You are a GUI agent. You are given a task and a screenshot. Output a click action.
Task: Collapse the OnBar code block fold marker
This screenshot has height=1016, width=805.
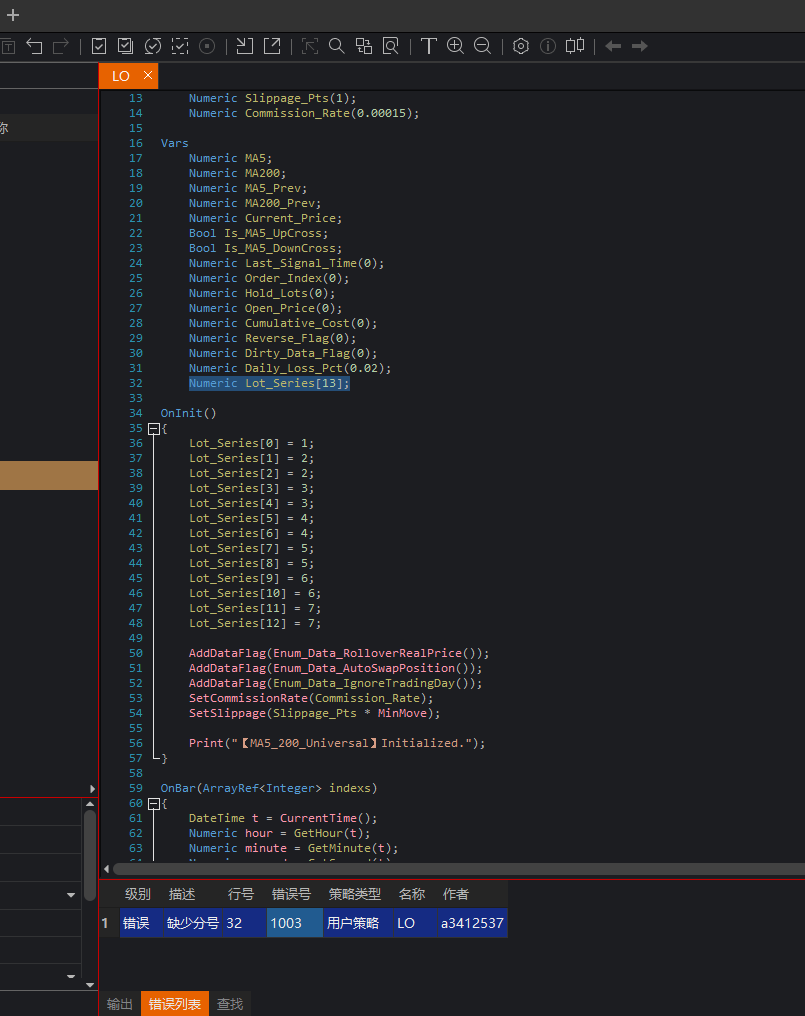pyautogui.click(x=154, y=803)
